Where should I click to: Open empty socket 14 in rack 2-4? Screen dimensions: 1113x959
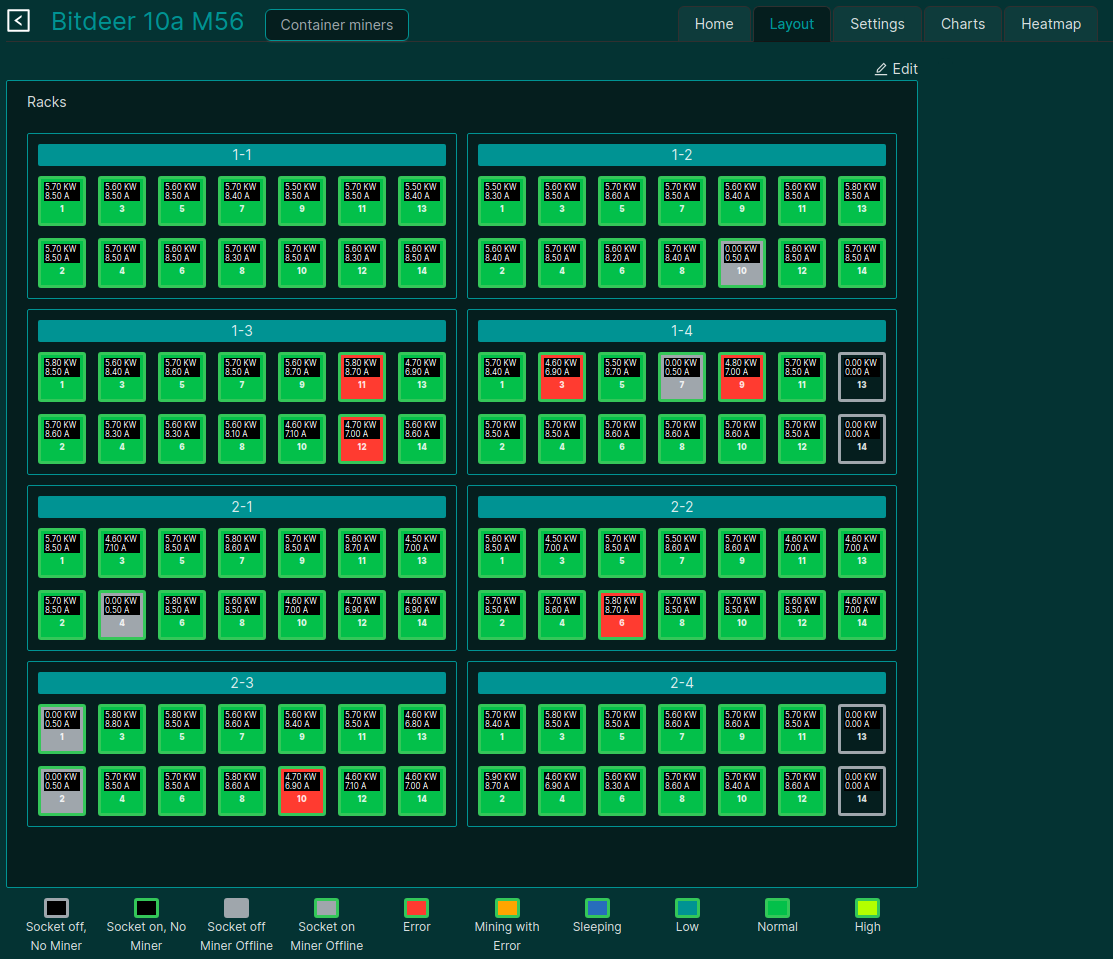click(x=862, y=791)
